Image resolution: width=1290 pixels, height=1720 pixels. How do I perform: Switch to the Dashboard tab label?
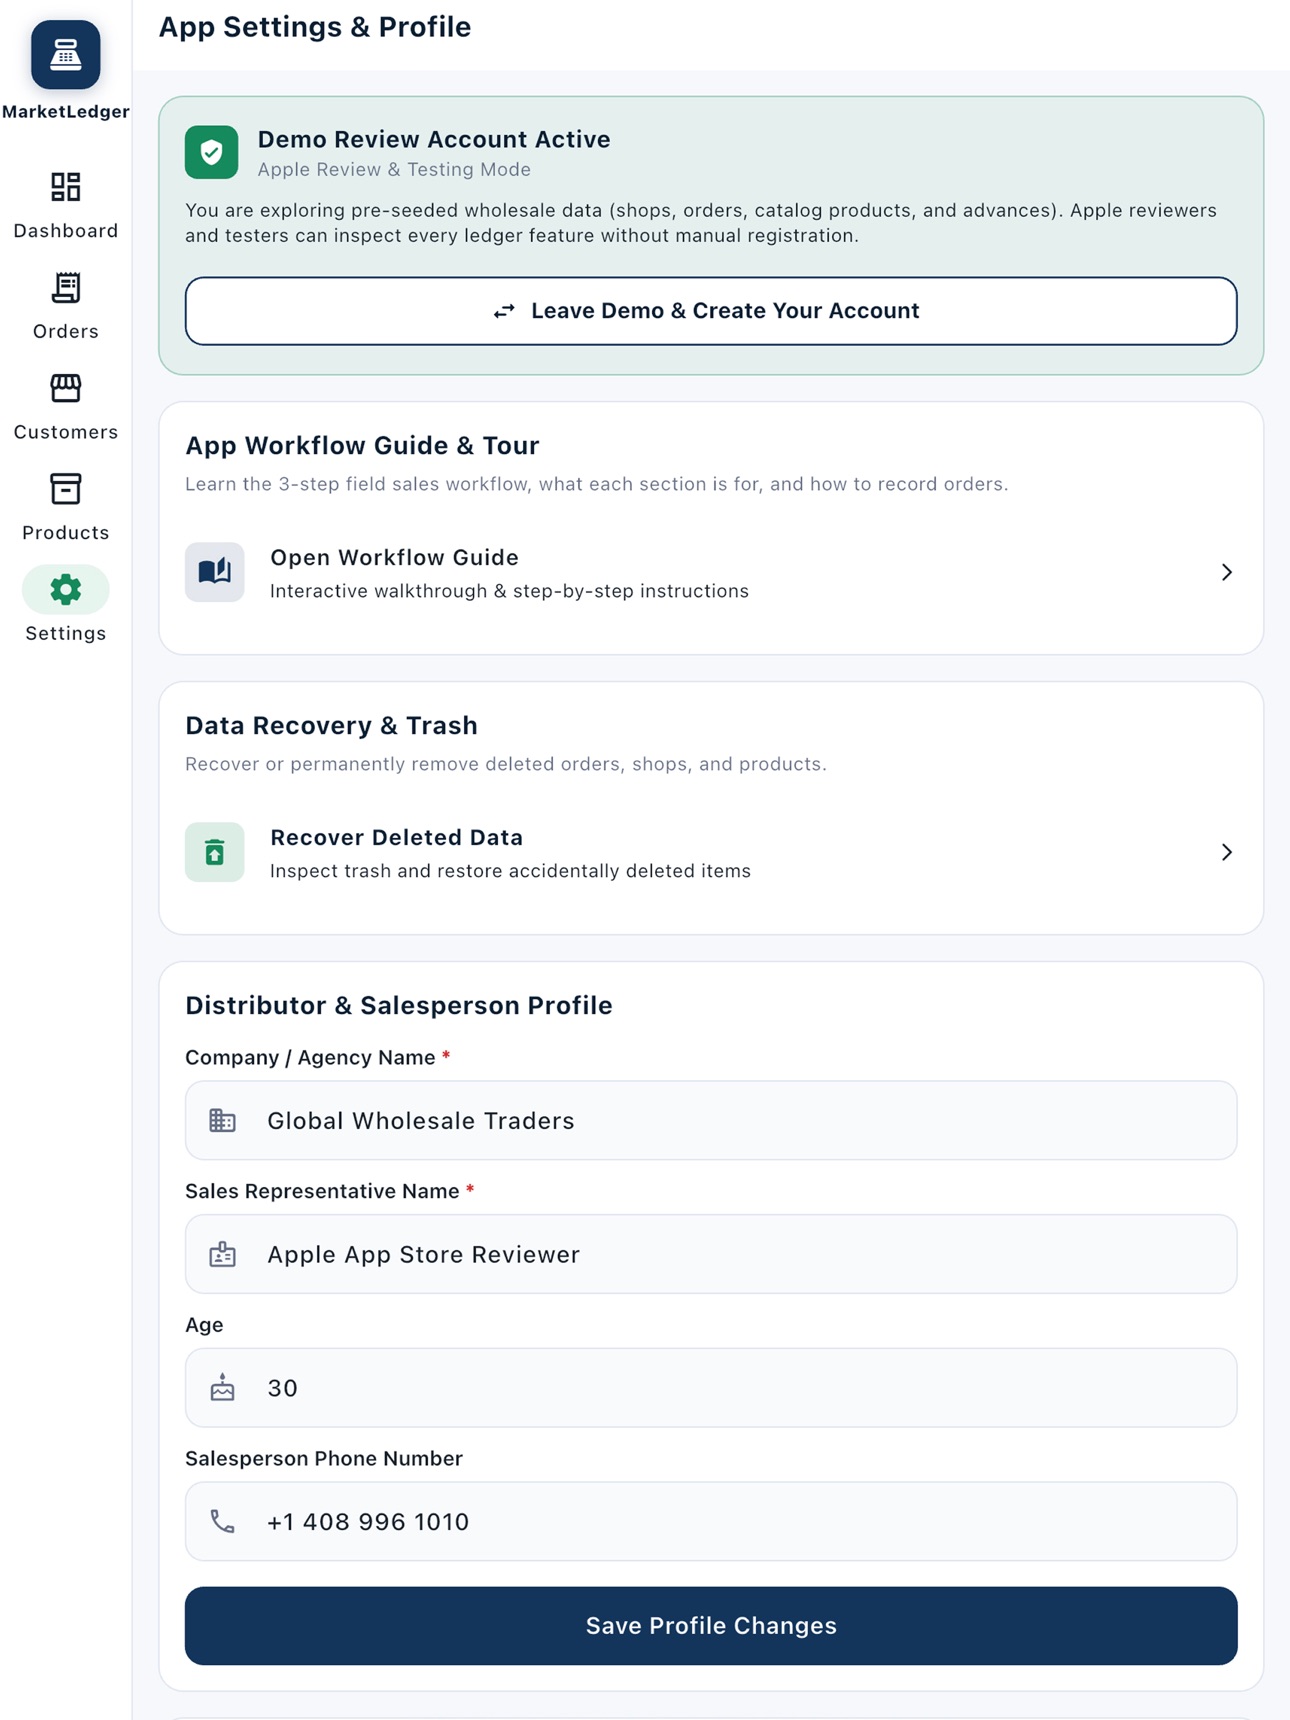point(66,231)
